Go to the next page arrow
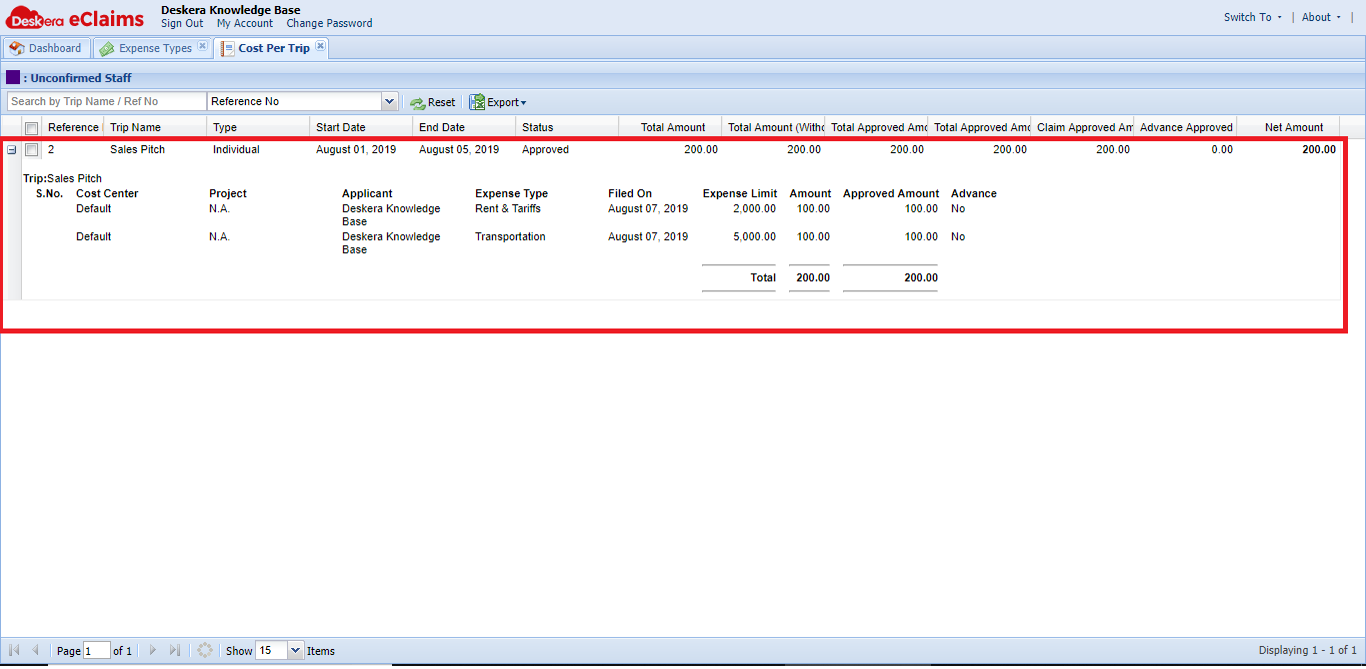This screenshot has height=669, width=1366. coord(153,650)
